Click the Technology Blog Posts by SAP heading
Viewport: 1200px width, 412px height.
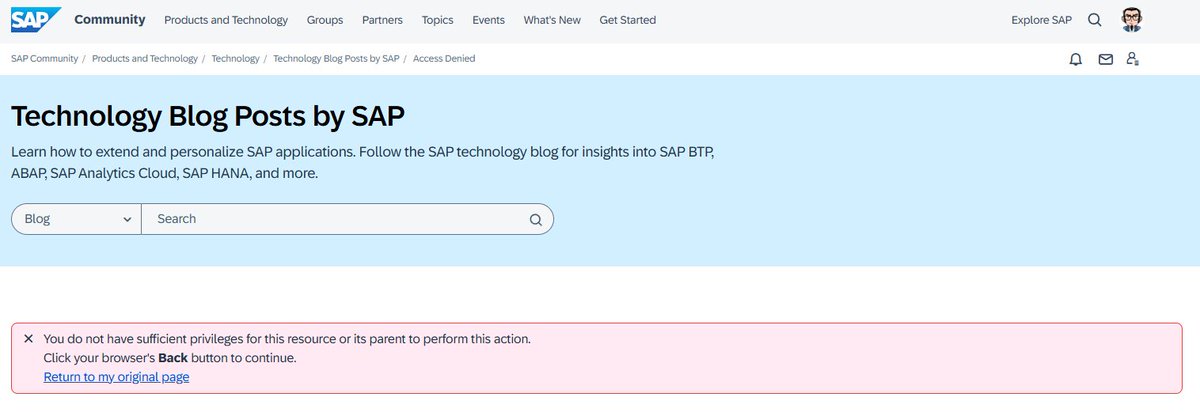[208, 116]
